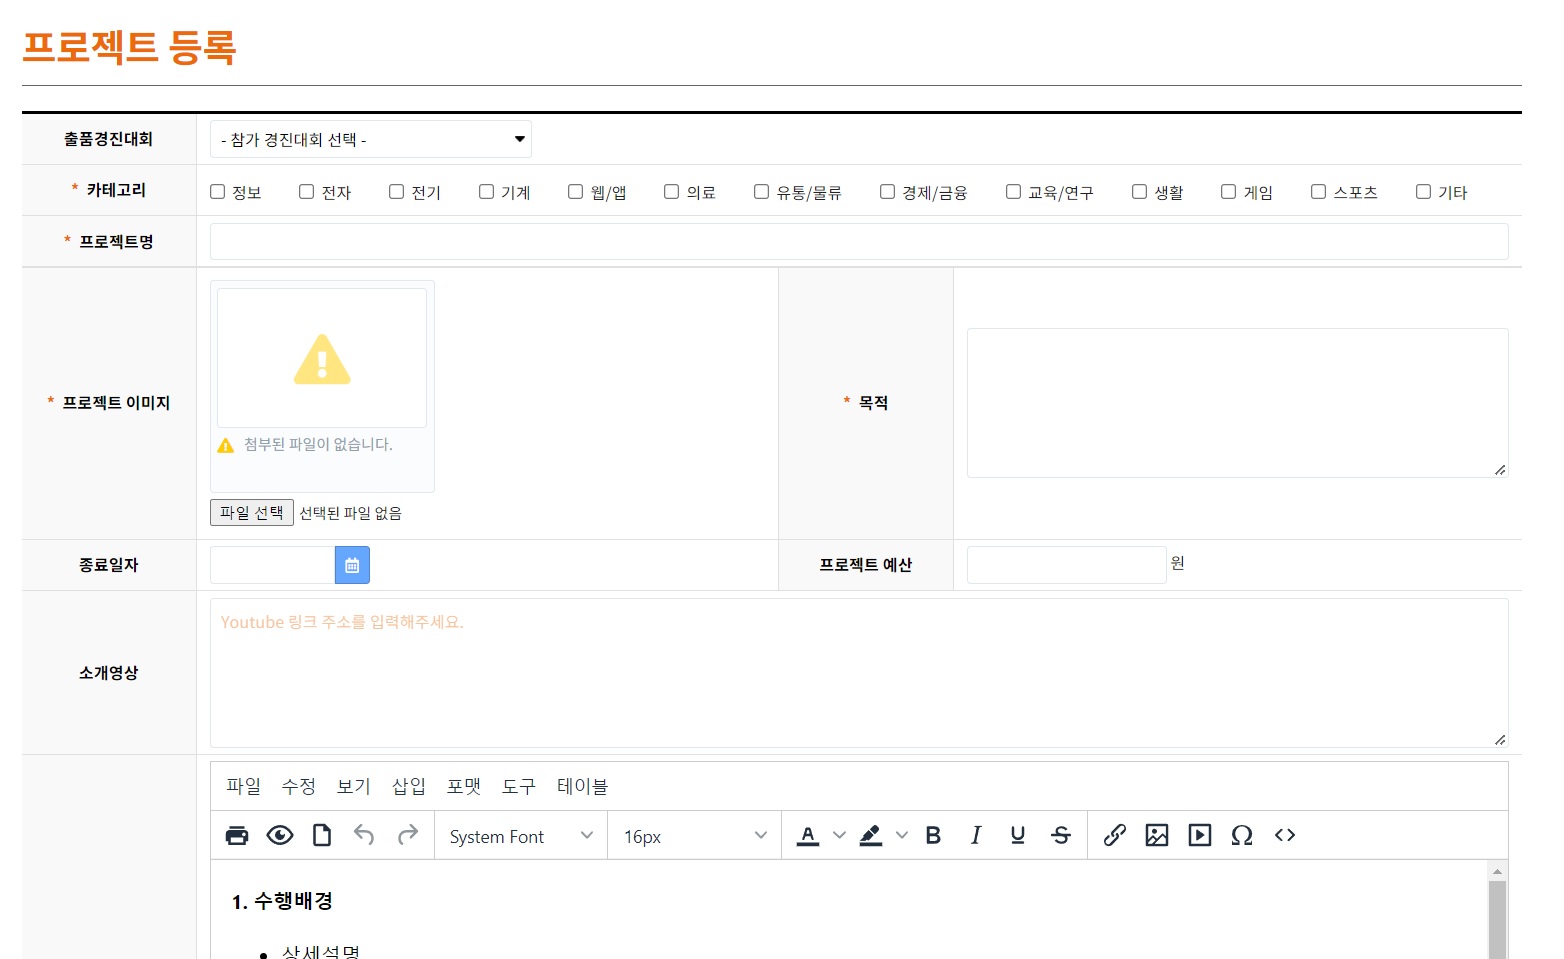Open the 참가 경진대회 선택 dropdown
Viewport: 1564px width, 959px height.
tap(370, 140)
